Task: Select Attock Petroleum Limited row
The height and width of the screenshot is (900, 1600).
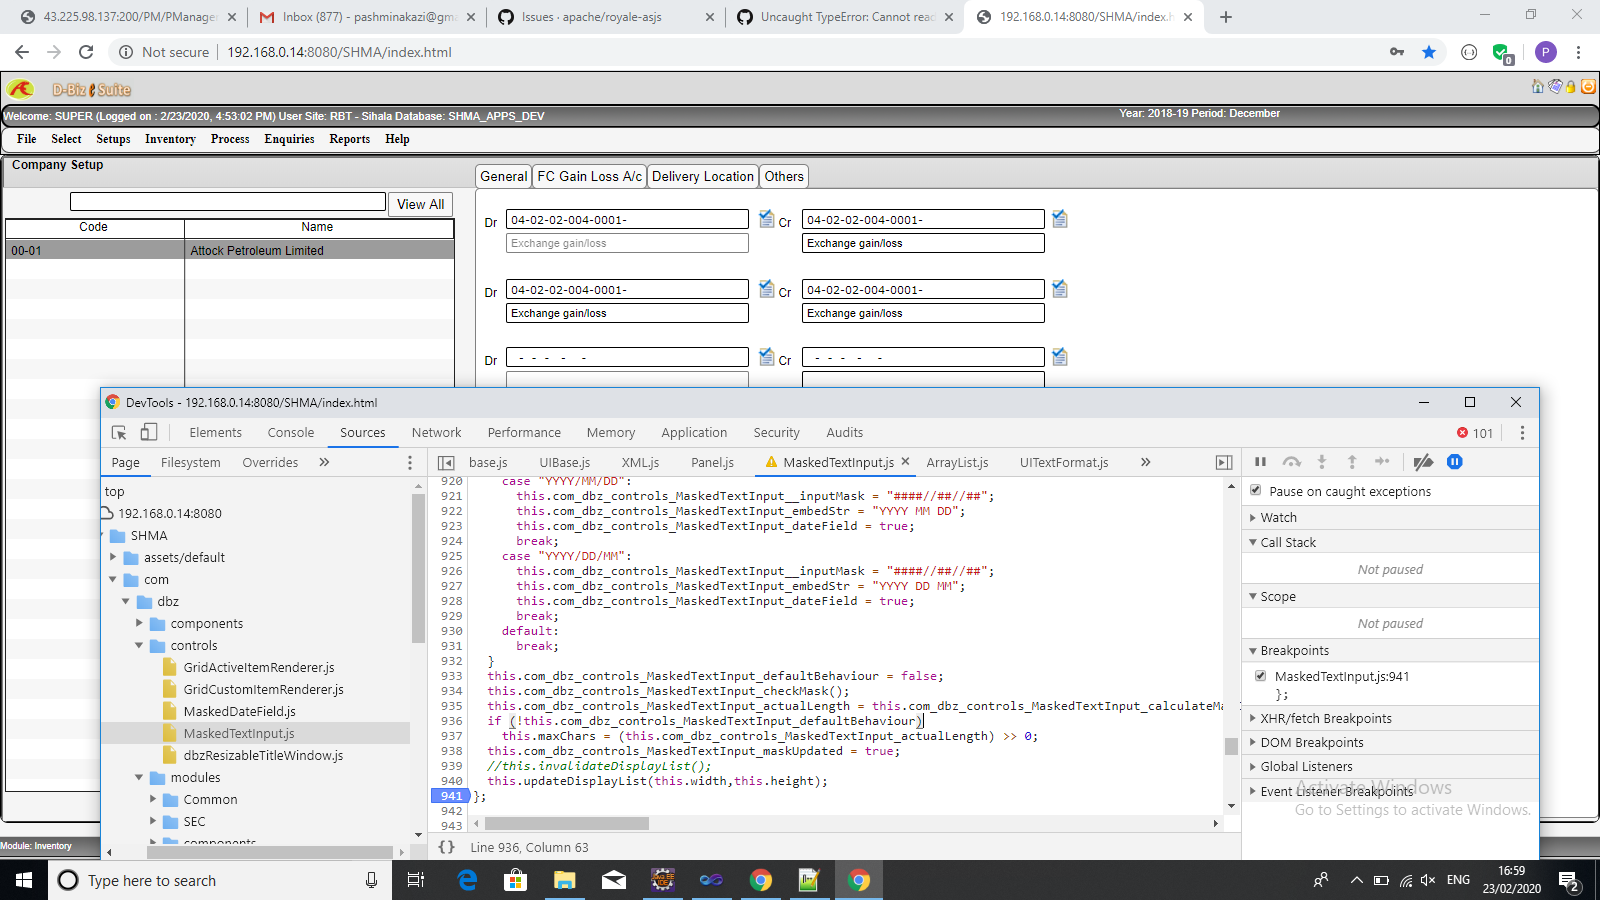Action: click(x=230, y=250)
